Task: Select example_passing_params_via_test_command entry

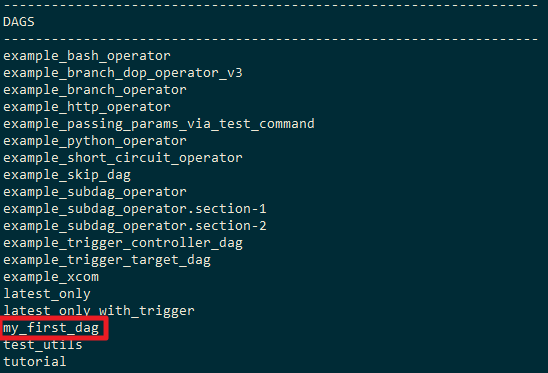Action: pyautogui.click(x=159, y=124)
